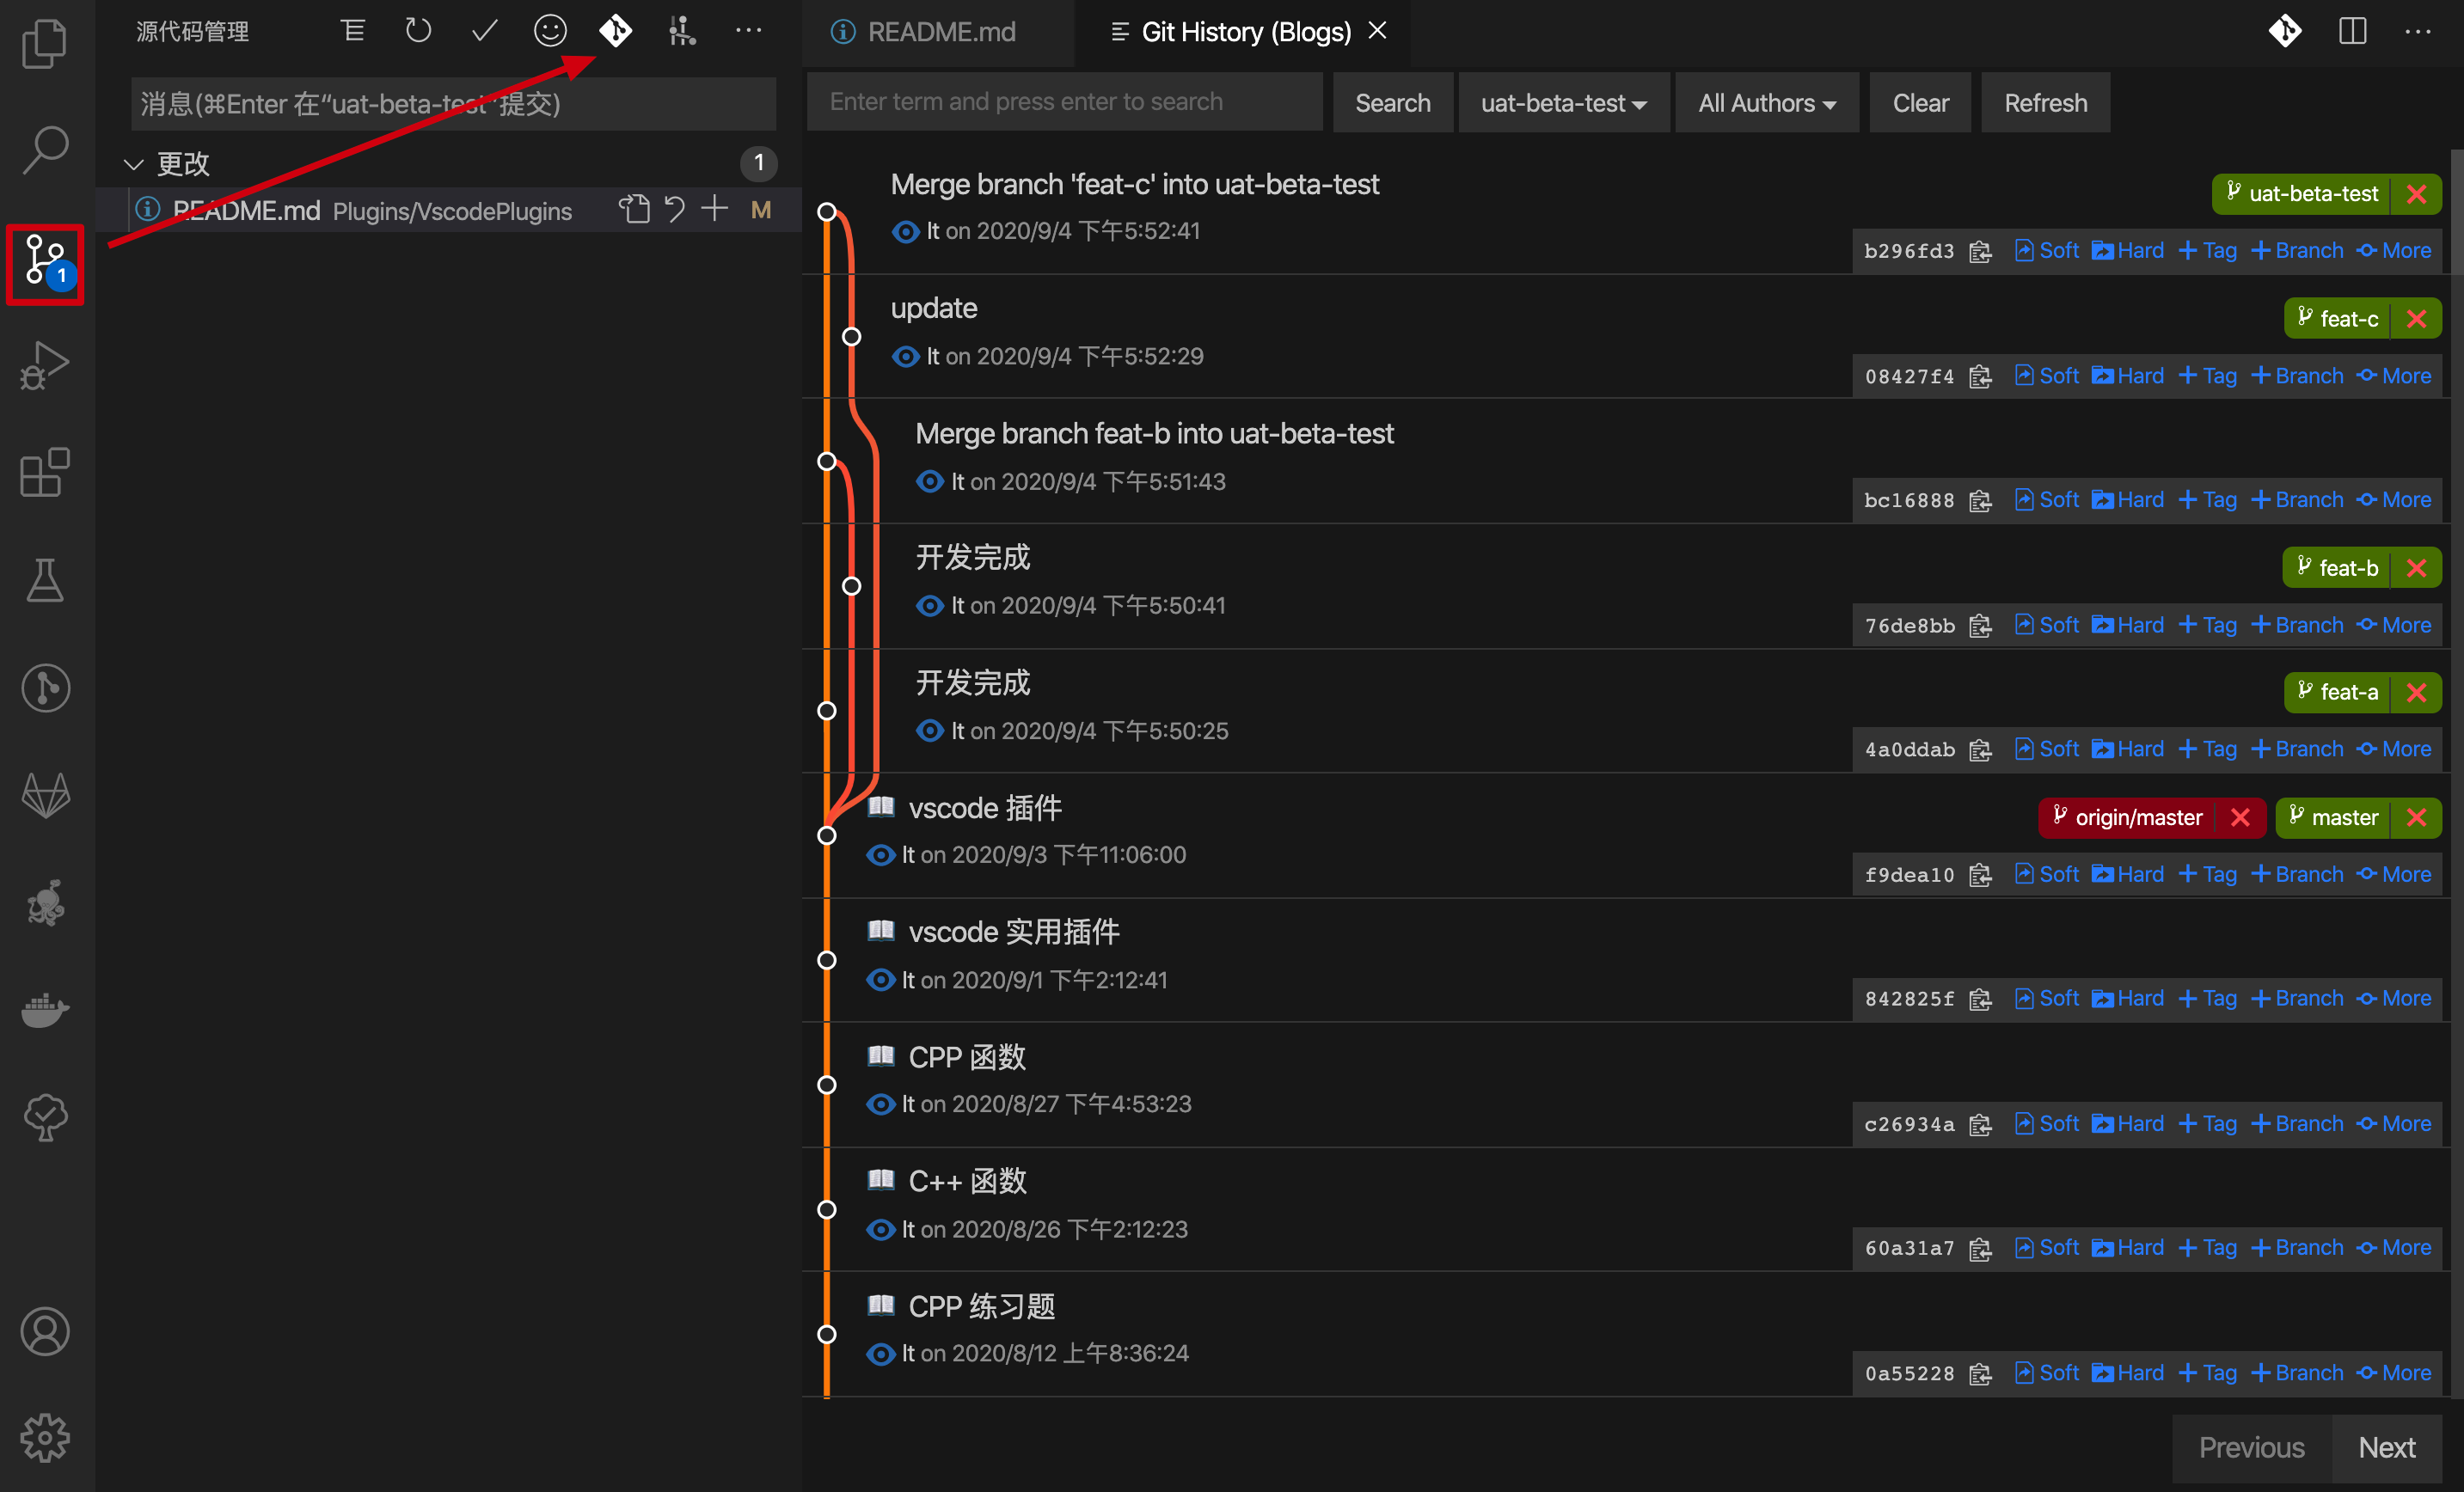
Task: Open editor more actions ellipsis
Action: 2418,31
